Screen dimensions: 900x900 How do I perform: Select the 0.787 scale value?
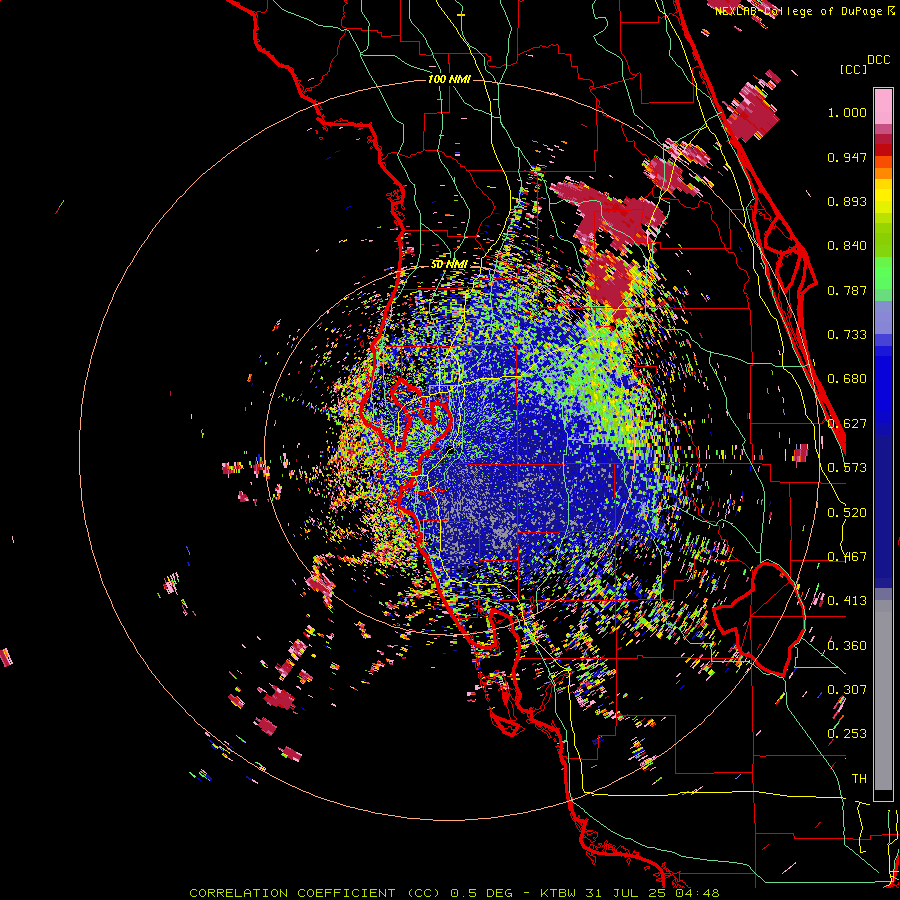[x=847, y=290]
